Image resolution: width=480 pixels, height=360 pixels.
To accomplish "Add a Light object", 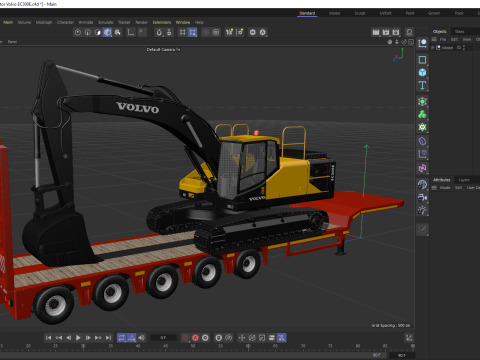I will pos(422,210).
